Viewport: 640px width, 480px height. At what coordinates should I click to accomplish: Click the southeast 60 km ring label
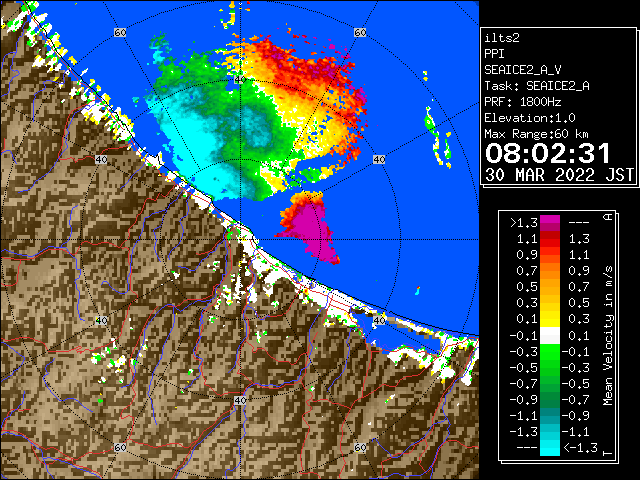[x=360, y=447]
